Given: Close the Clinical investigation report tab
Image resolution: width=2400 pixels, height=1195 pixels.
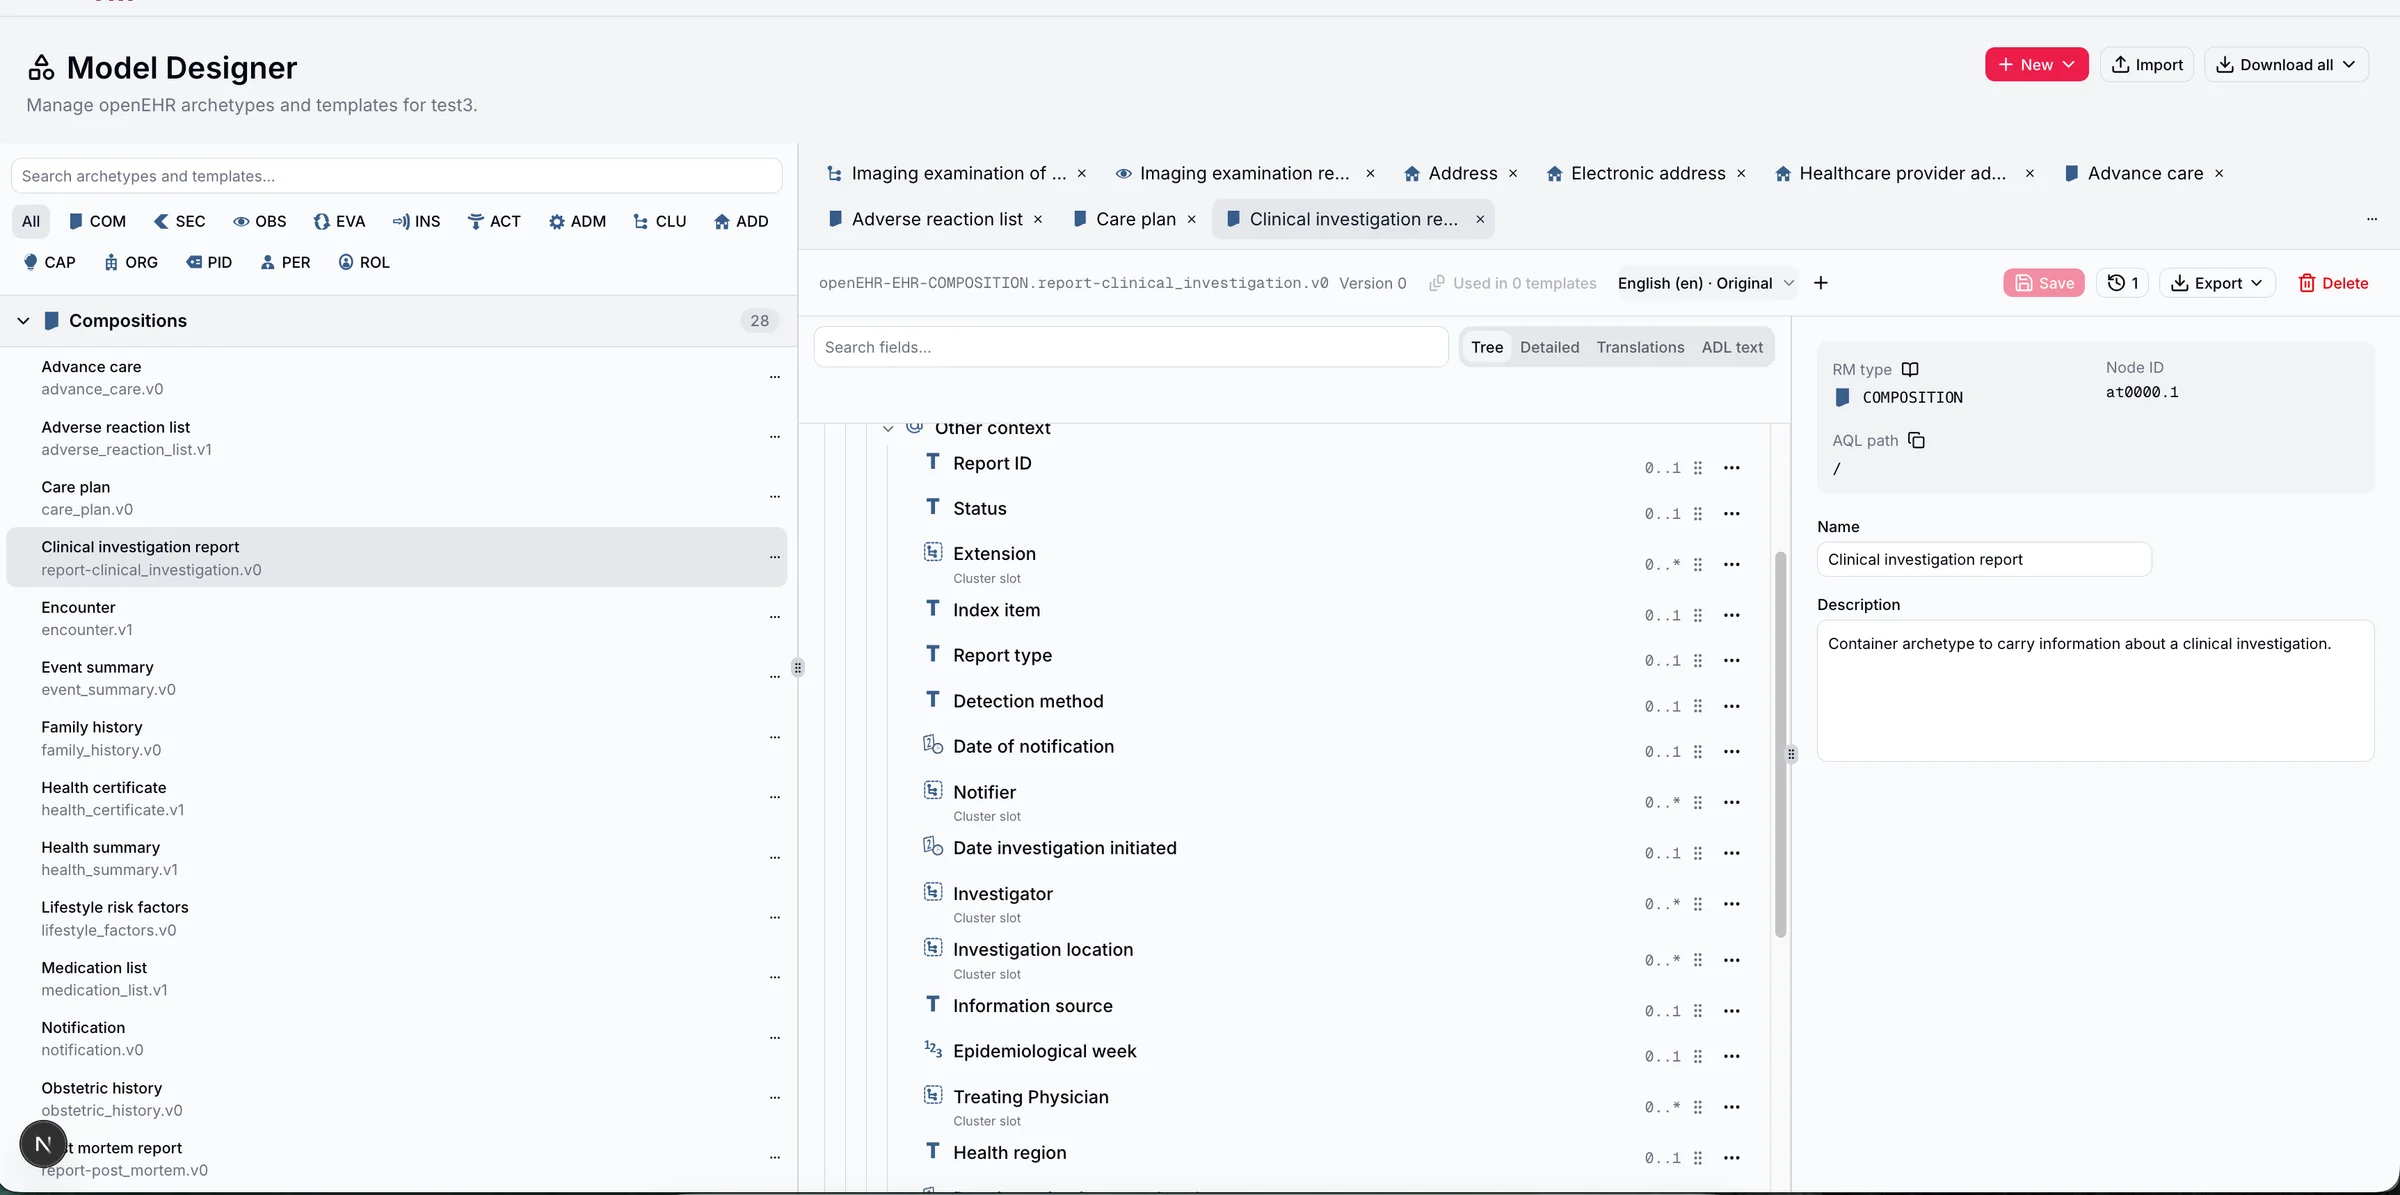Looking at the screenshot, I should pyautogui.click(x=1480, y=220).
